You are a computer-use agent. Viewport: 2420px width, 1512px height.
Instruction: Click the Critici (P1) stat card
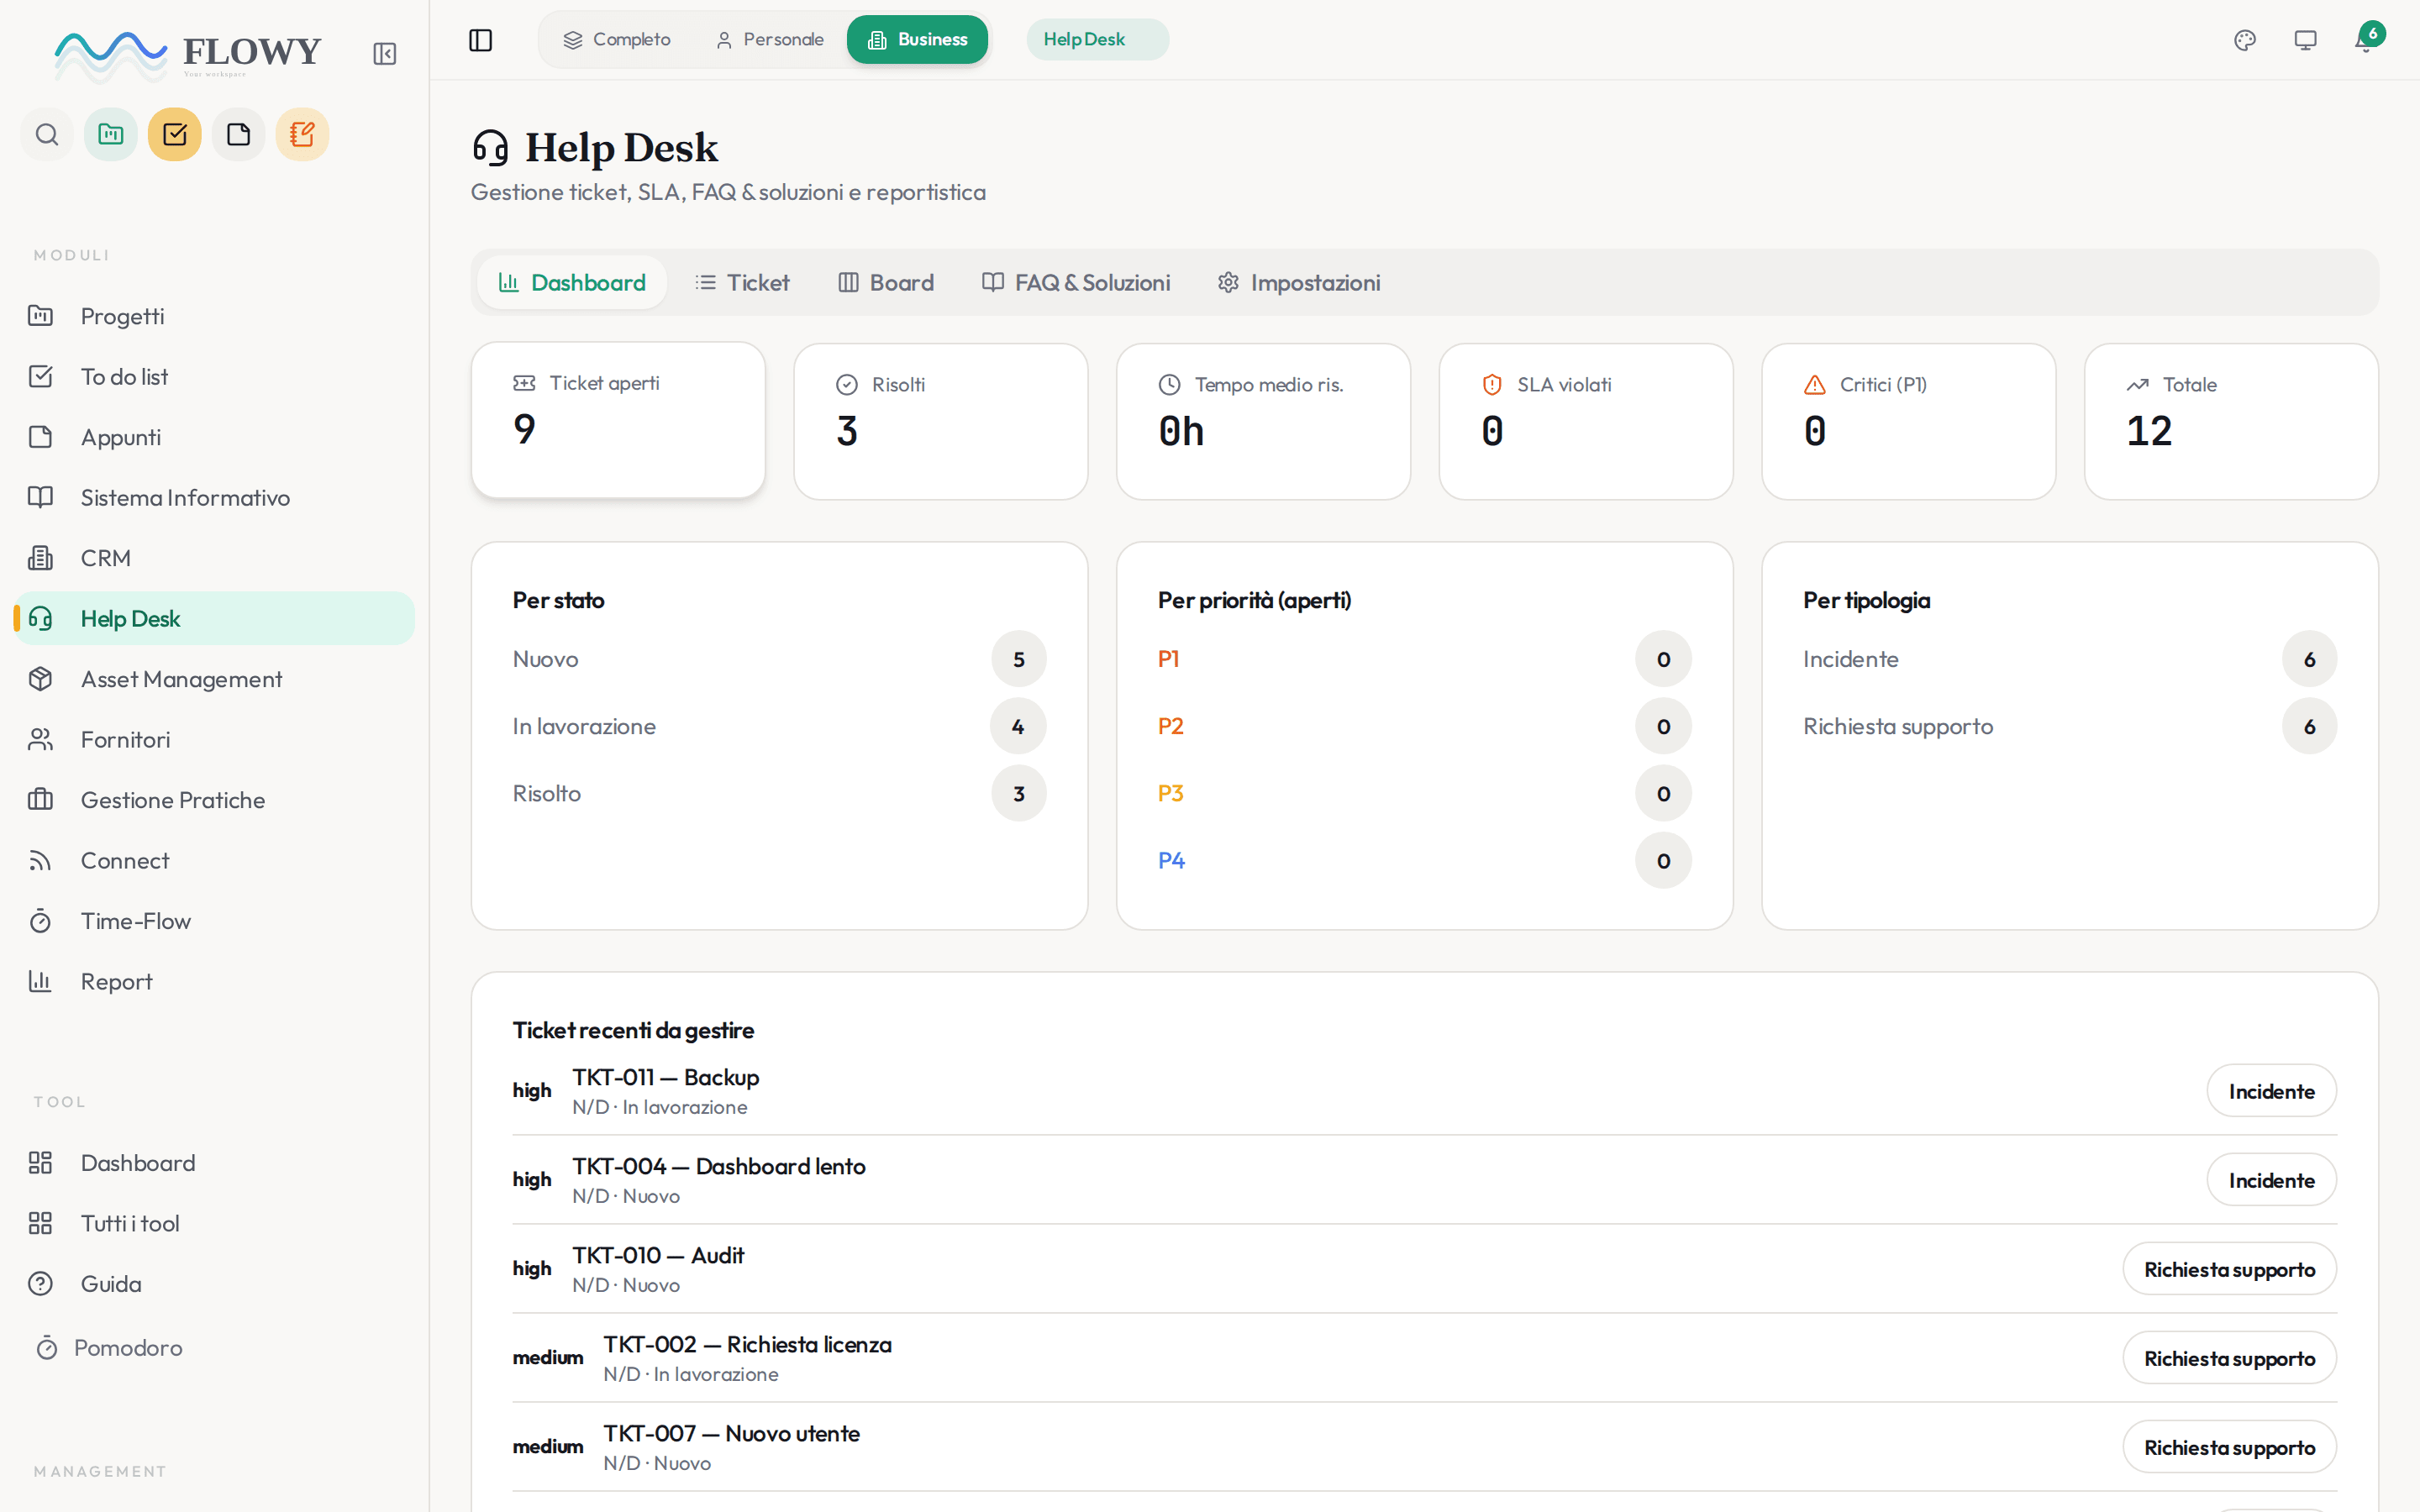point(1908,422)
